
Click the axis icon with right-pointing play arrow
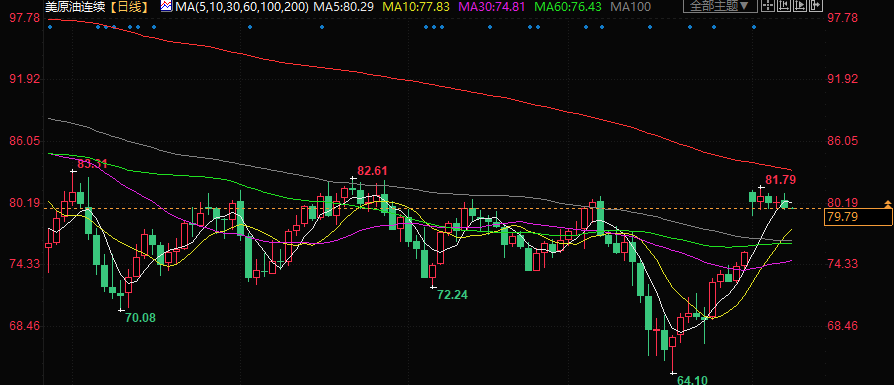click(x=800, y=6)
